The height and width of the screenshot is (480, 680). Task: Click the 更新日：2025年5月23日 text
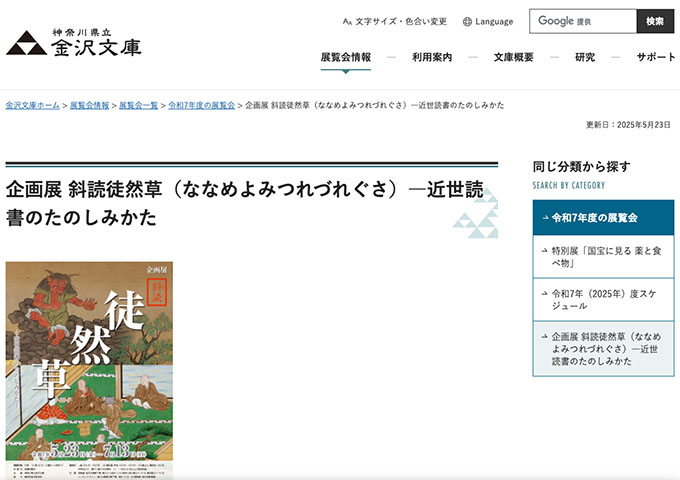(628, 125)
